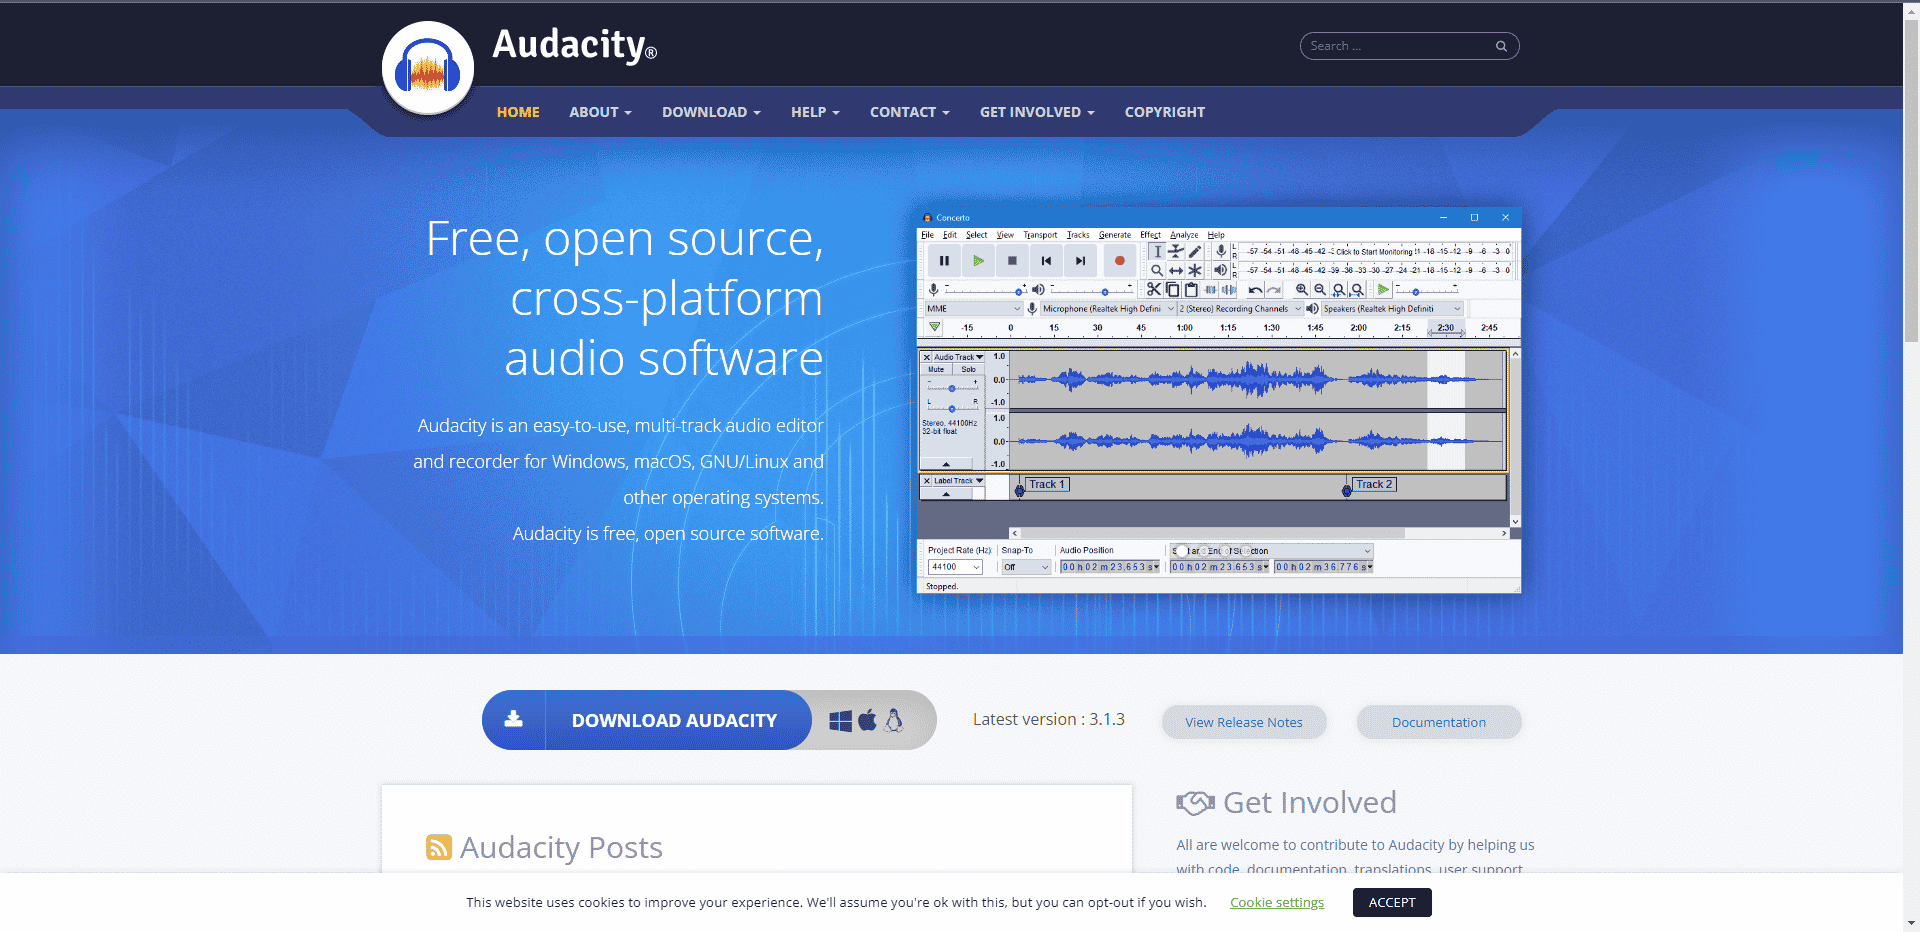Open File menu in Concerto screenshot
Viewport: 1920px width, 932px height.
[x=927, y=235]
